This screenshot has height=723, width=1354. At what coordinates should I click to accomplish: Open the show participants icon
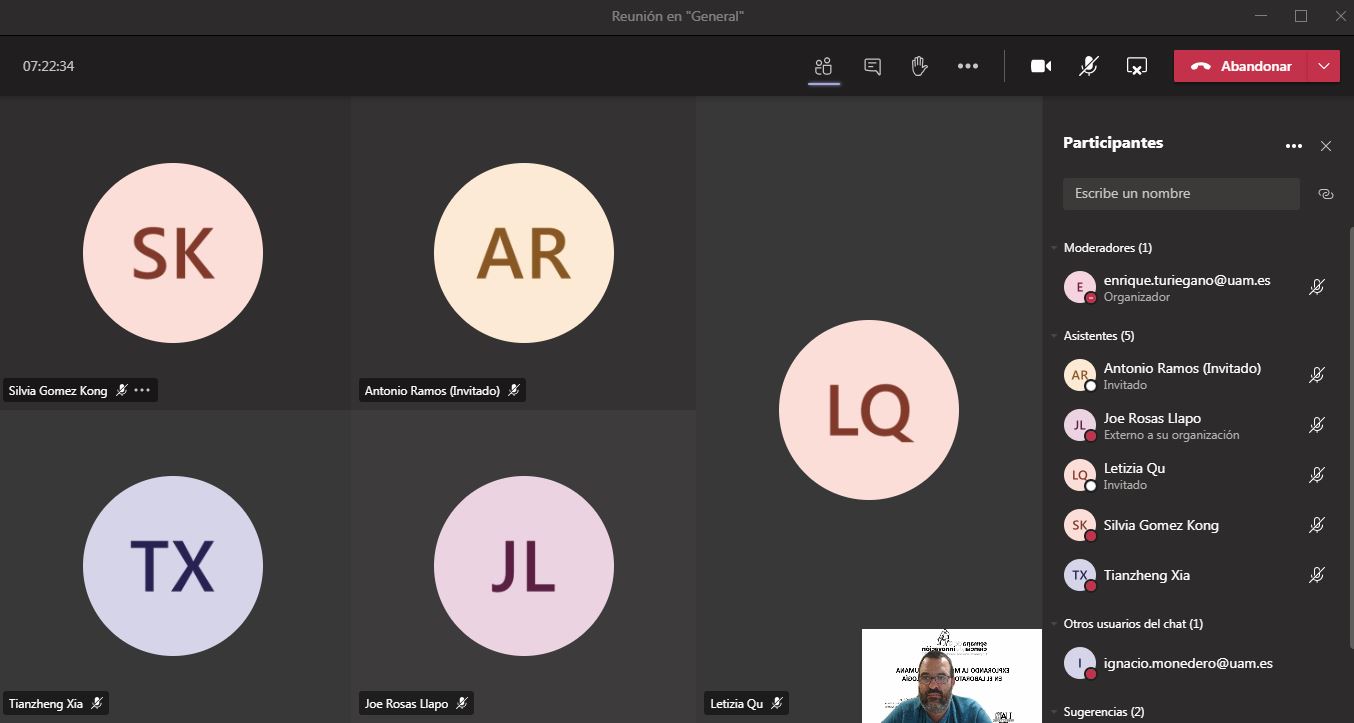(x=823, y=66)
